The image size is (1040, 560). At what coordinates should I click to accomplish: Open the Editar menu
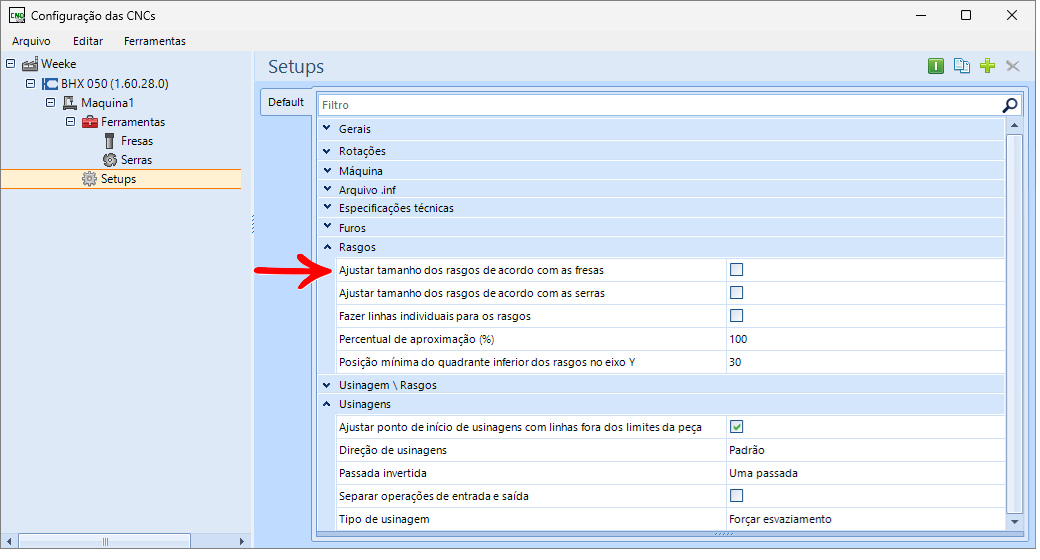[88, 41]
